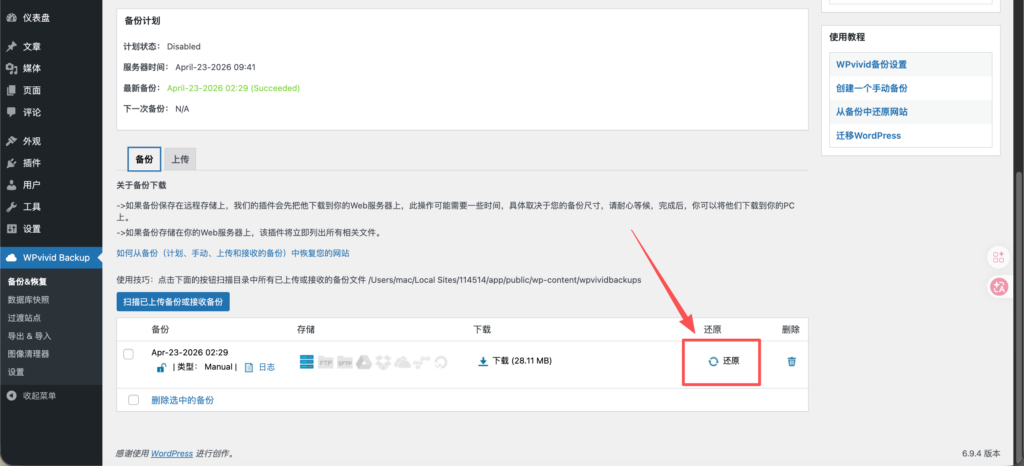Click the 文章 menu label

(32, 47)
